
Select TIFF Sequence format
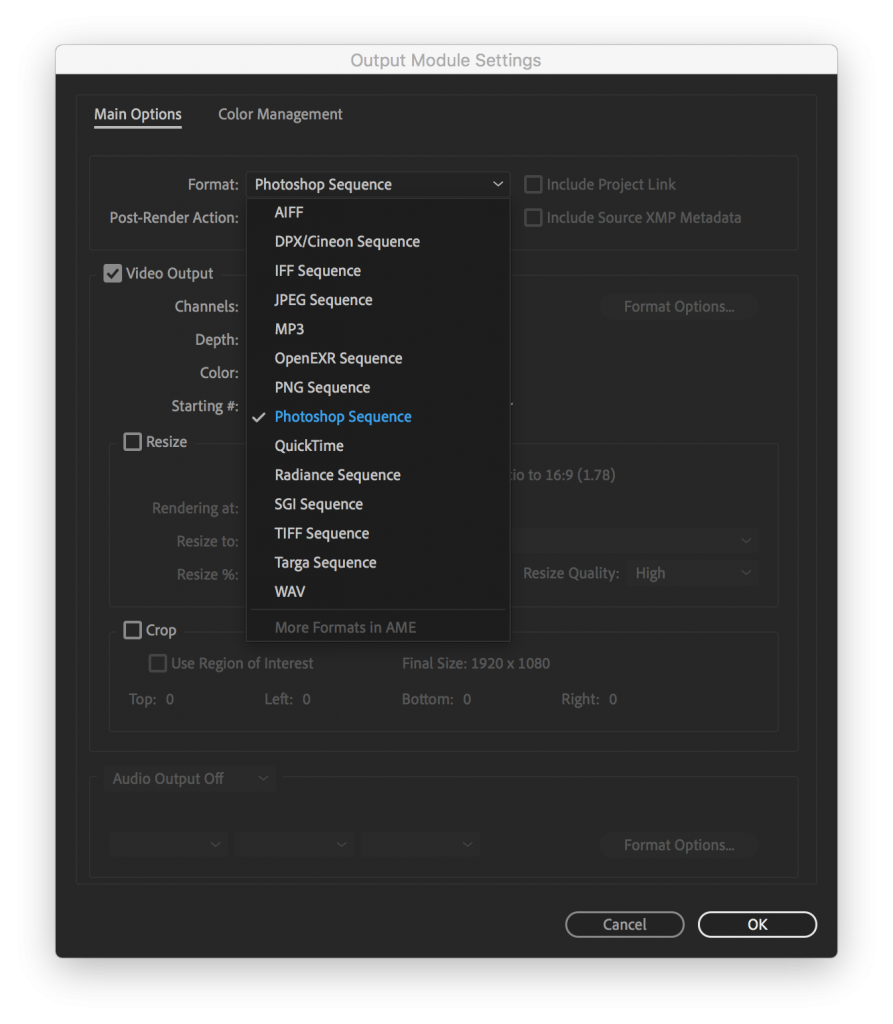click(378, 534)
